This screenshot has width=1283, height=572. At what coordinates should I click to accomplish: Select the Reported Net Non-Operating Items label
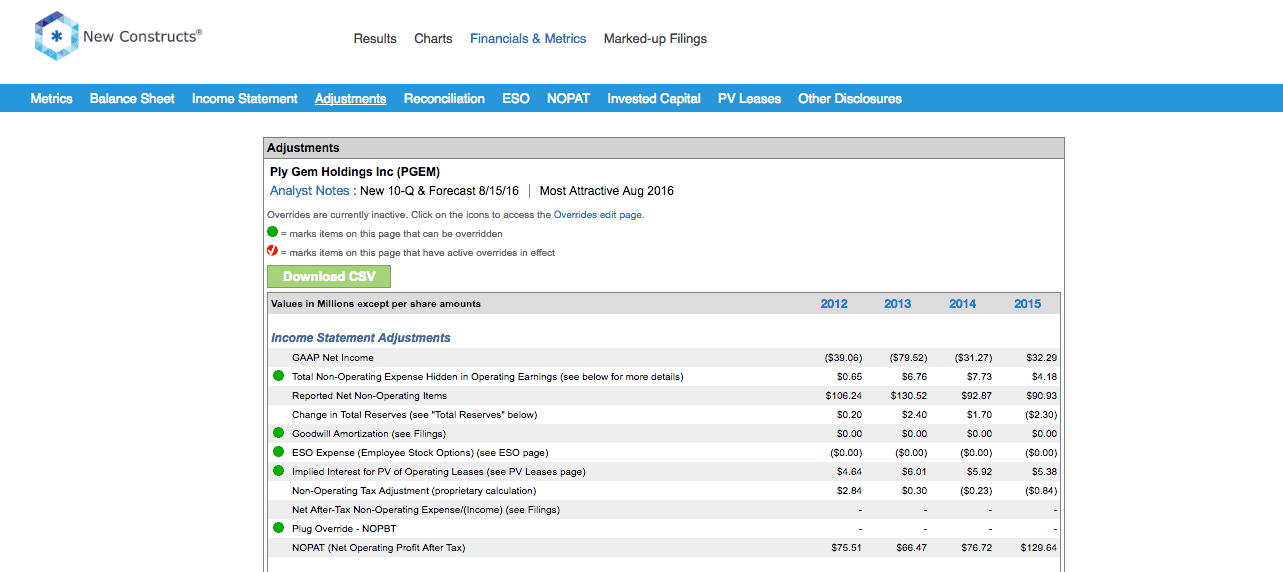tap(369, 395)
